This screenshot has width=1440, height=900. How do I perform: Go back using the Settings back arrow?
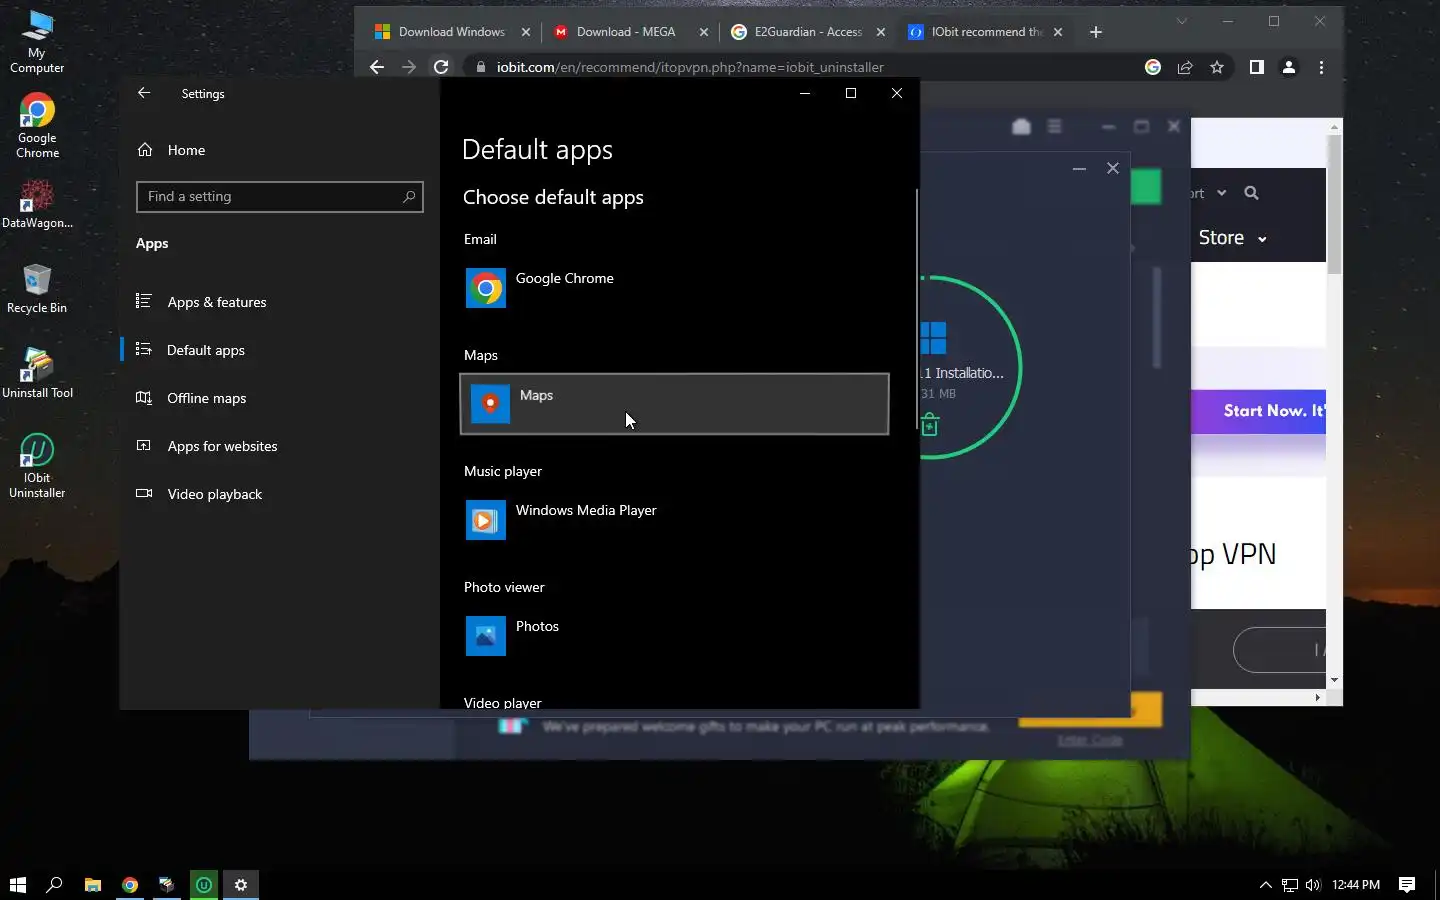[144, 93]
